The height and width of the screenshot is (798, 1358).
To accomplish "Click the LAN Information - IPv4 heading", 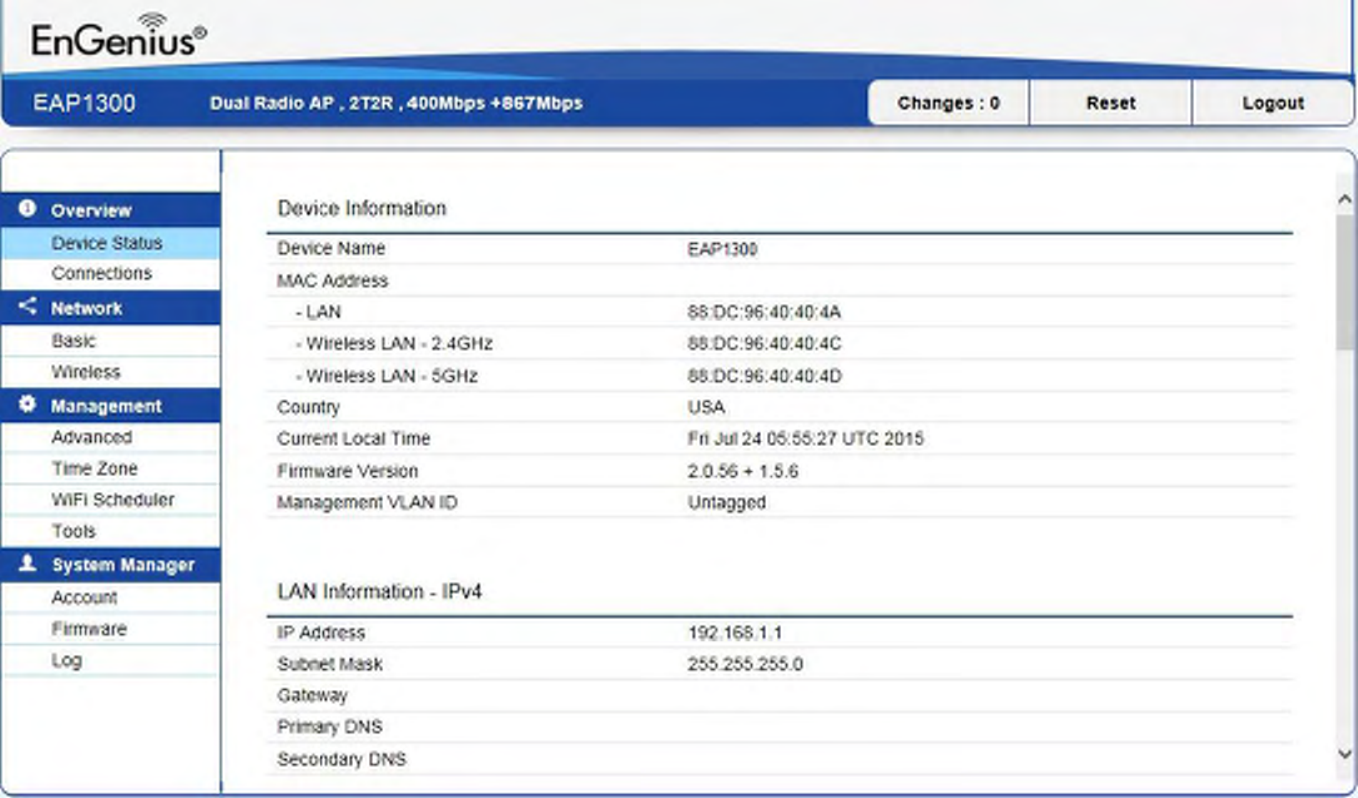I will pos(379,592).
